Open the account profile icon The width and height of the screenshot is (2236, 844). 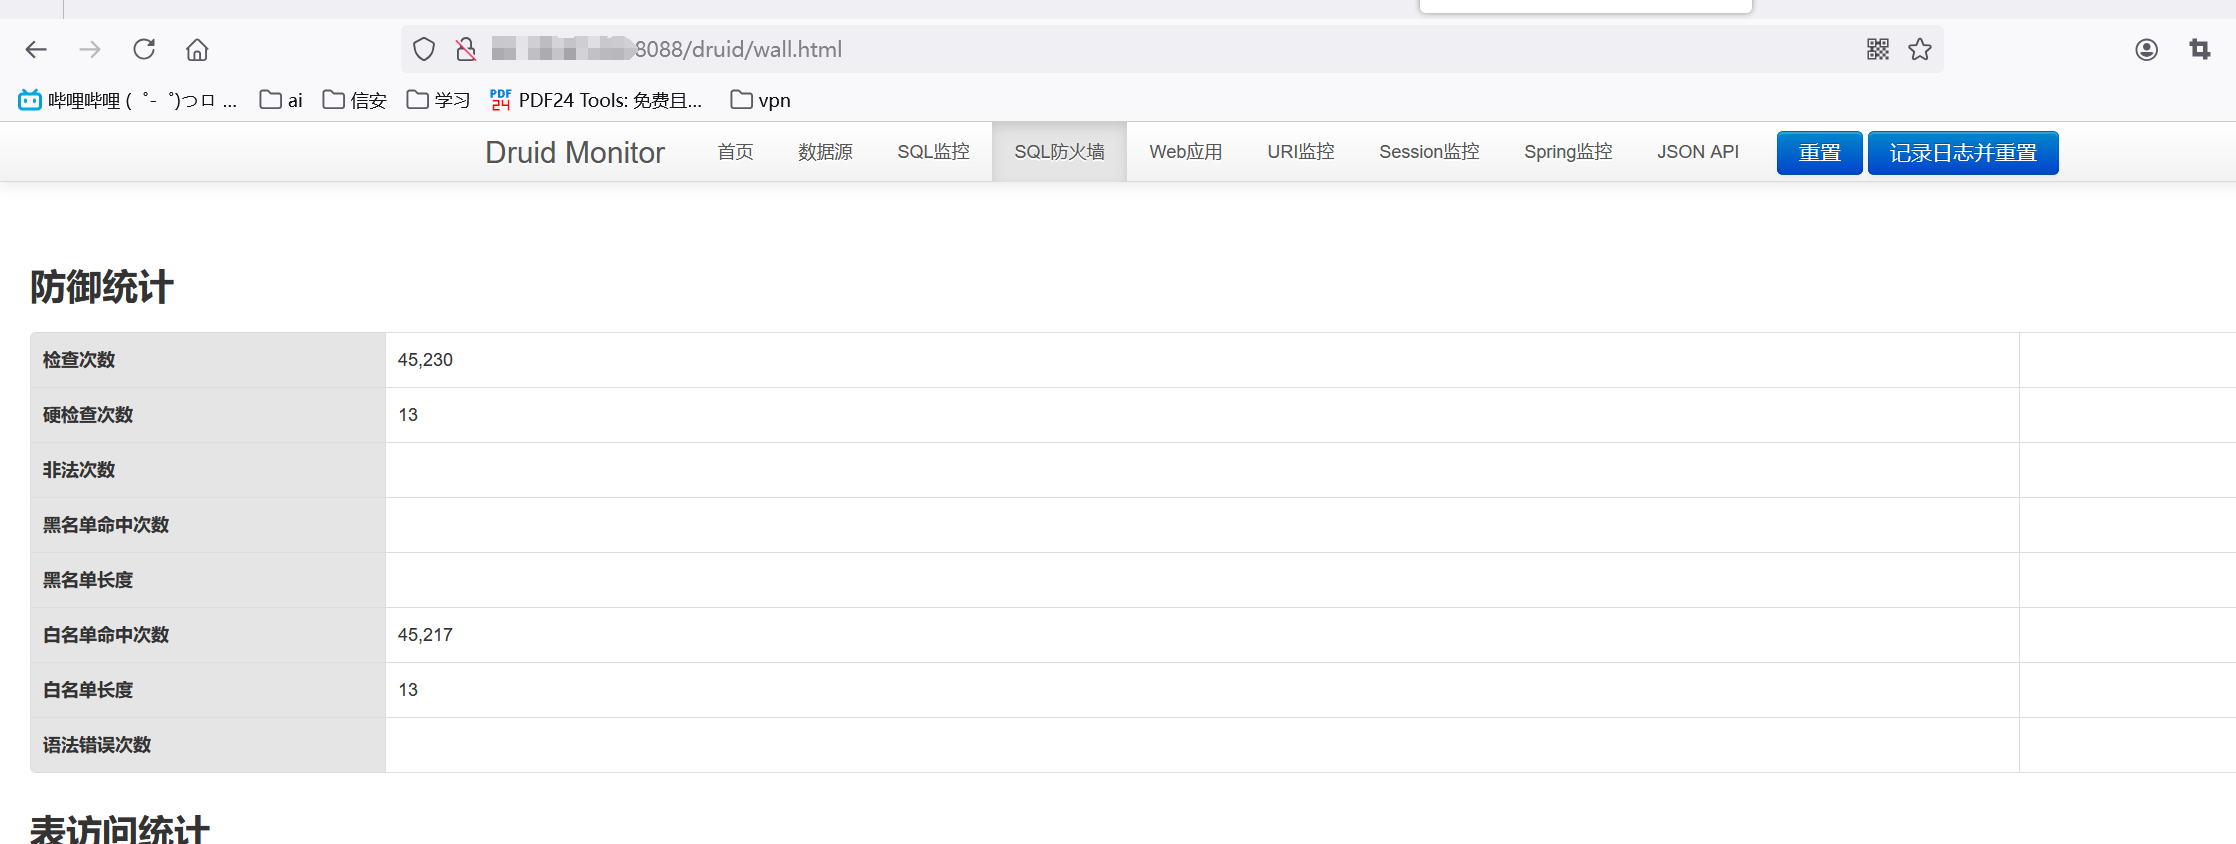click(x=2146, y=49)
